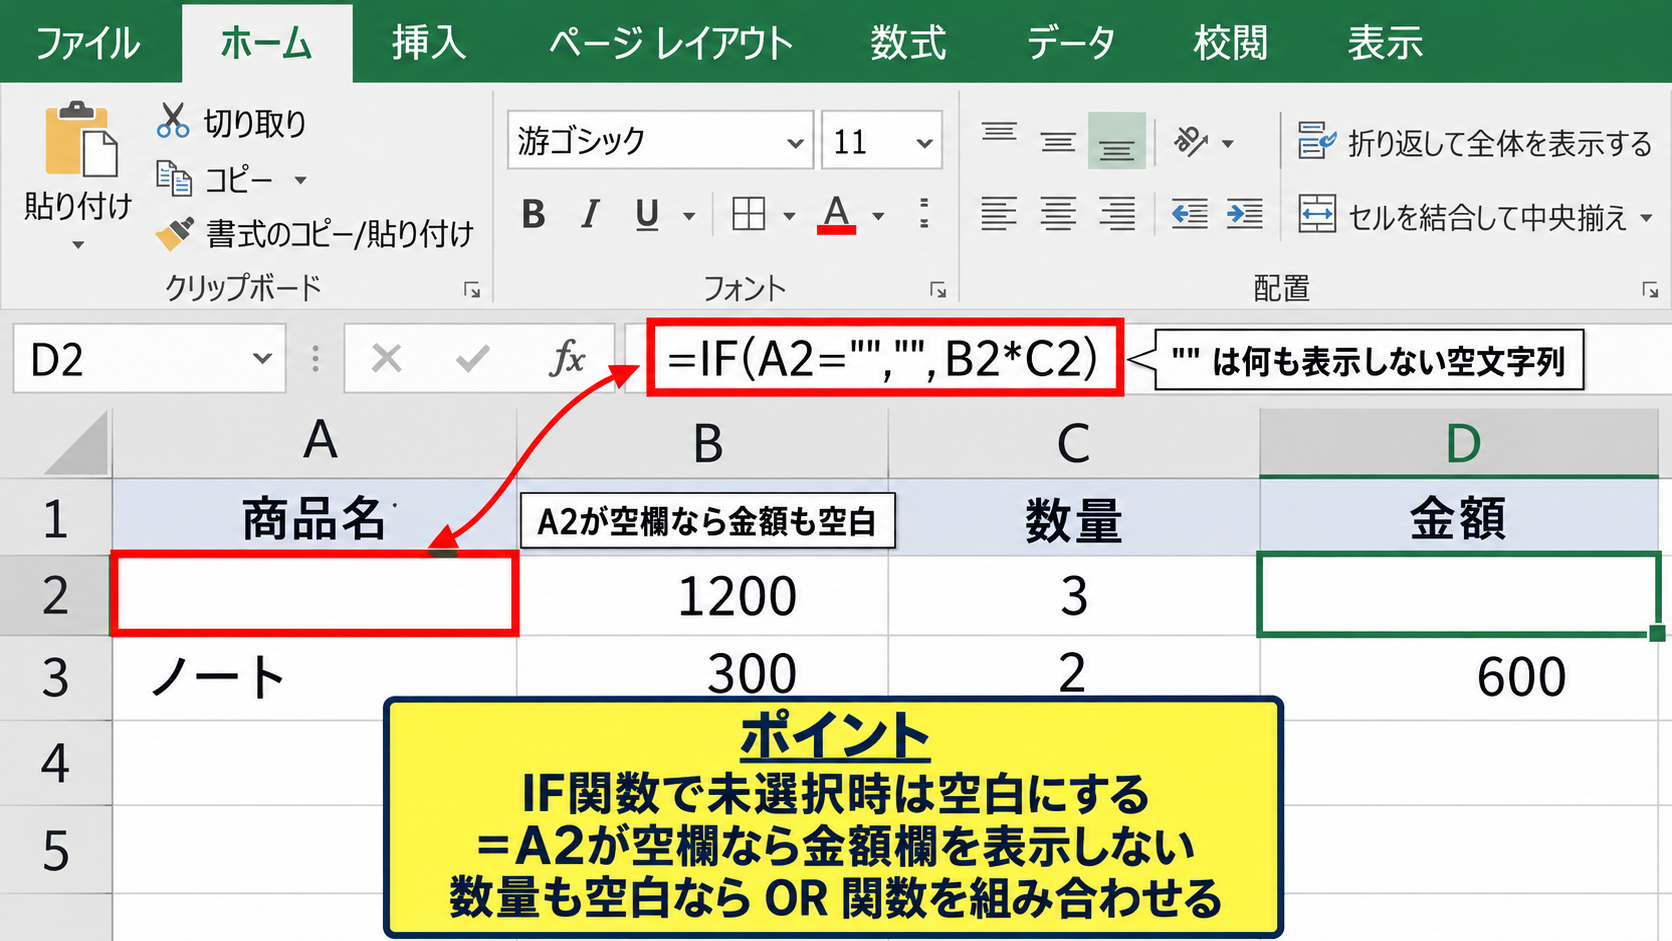This screenshot has width=1672, height=941.
Task: Toggle Italic formatting
Action: pos(590,214)
